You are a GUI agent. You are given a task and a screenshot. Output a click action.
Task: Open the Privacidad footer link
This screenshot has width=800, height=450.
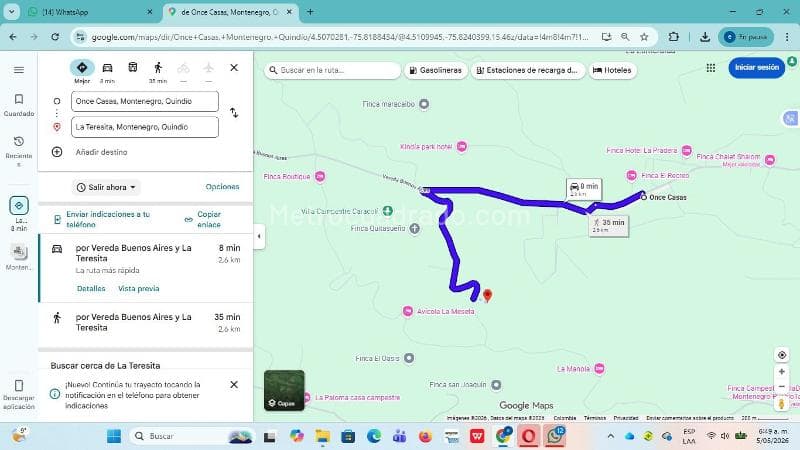[626, 418]
